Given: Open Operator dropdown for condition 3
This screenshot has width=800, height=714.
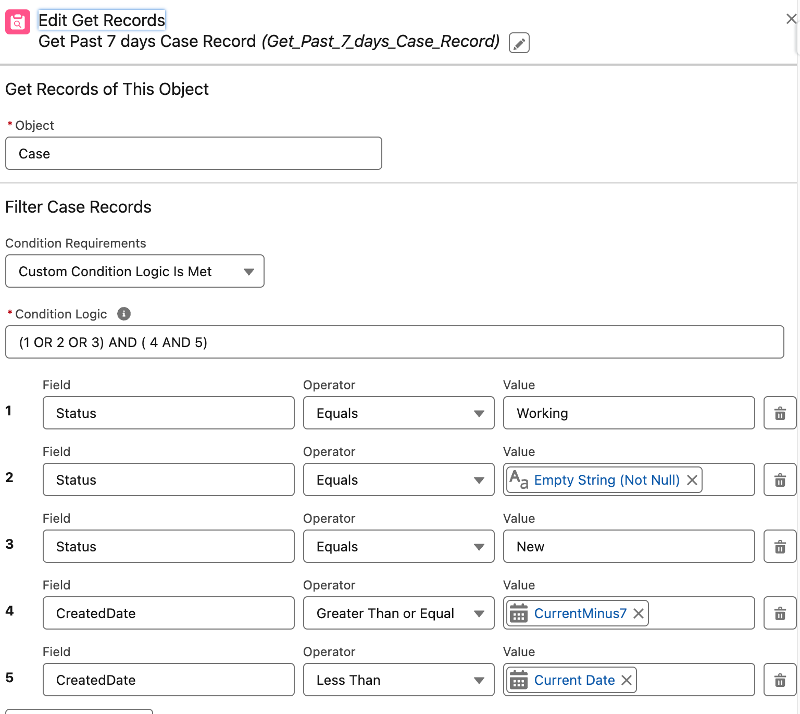Looking at the screenshot, I should (x=398, y=547).
